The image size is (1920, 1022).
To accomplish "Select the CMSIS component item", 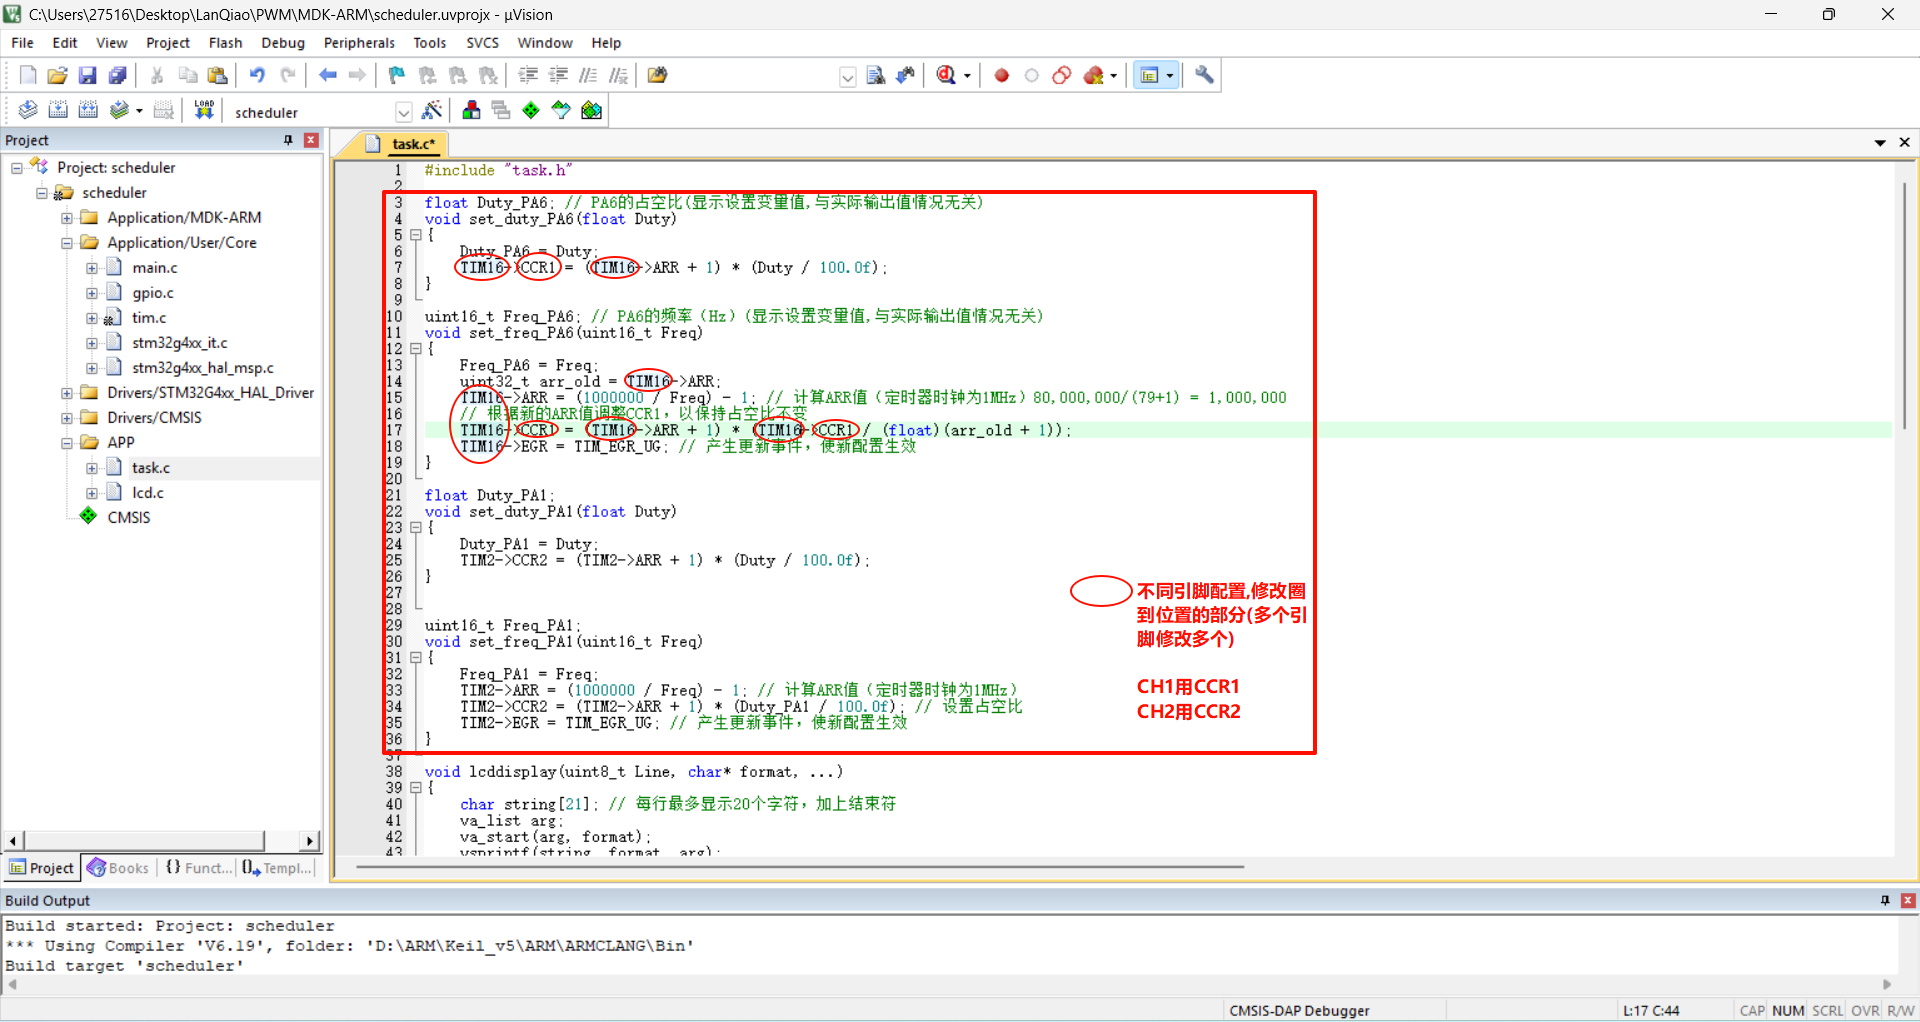I will 128,518.
